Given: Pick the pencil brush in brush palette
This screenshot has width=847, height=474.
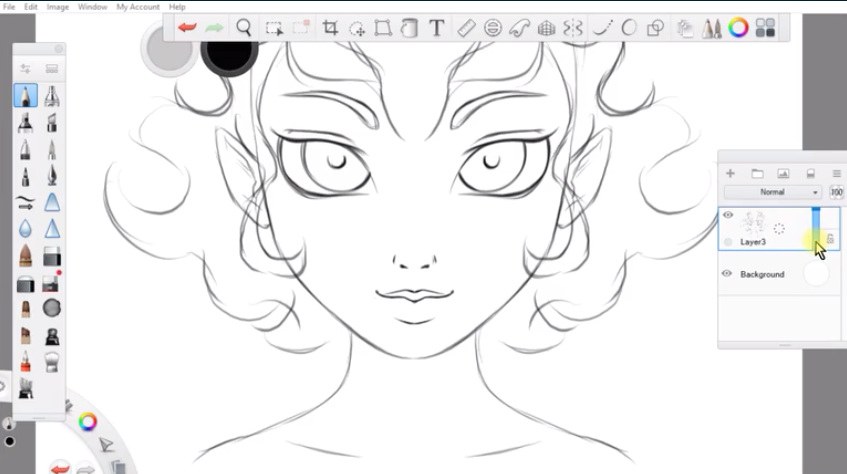Looking at the screenshot, I should [25, 96].
